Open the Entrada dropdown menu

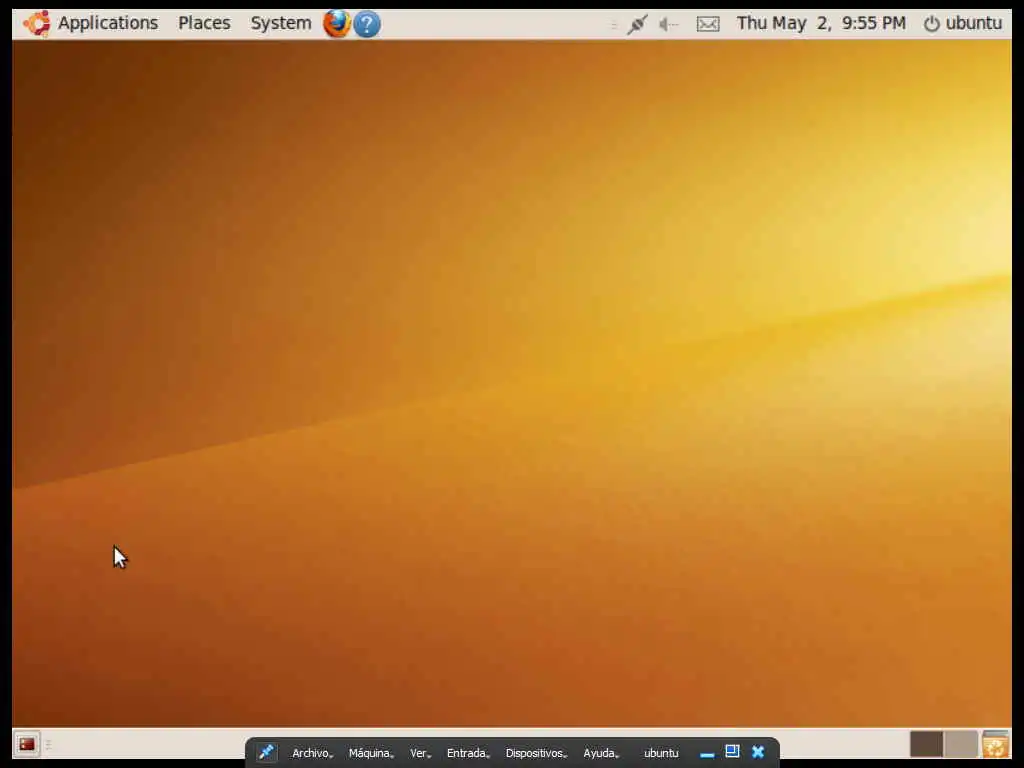coord(468,753)
